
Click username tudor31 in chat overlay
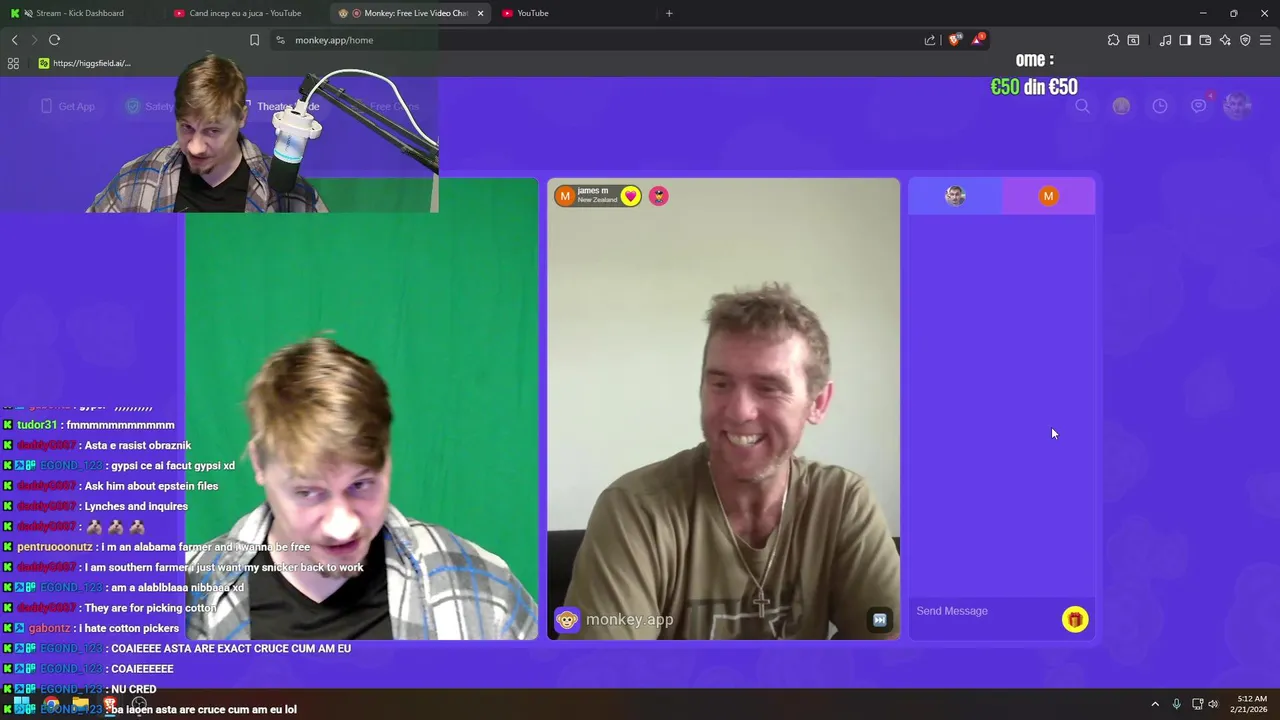pyautogui.click(x=37, y=425)
